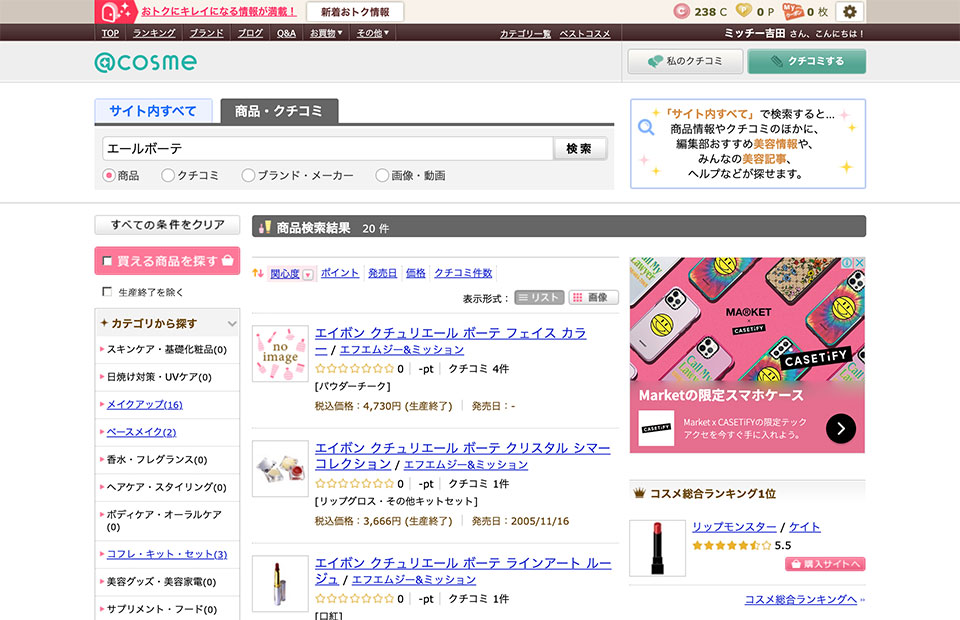
Task: Click the CASETiFY phone case ad image
Action: pos(747,319)
